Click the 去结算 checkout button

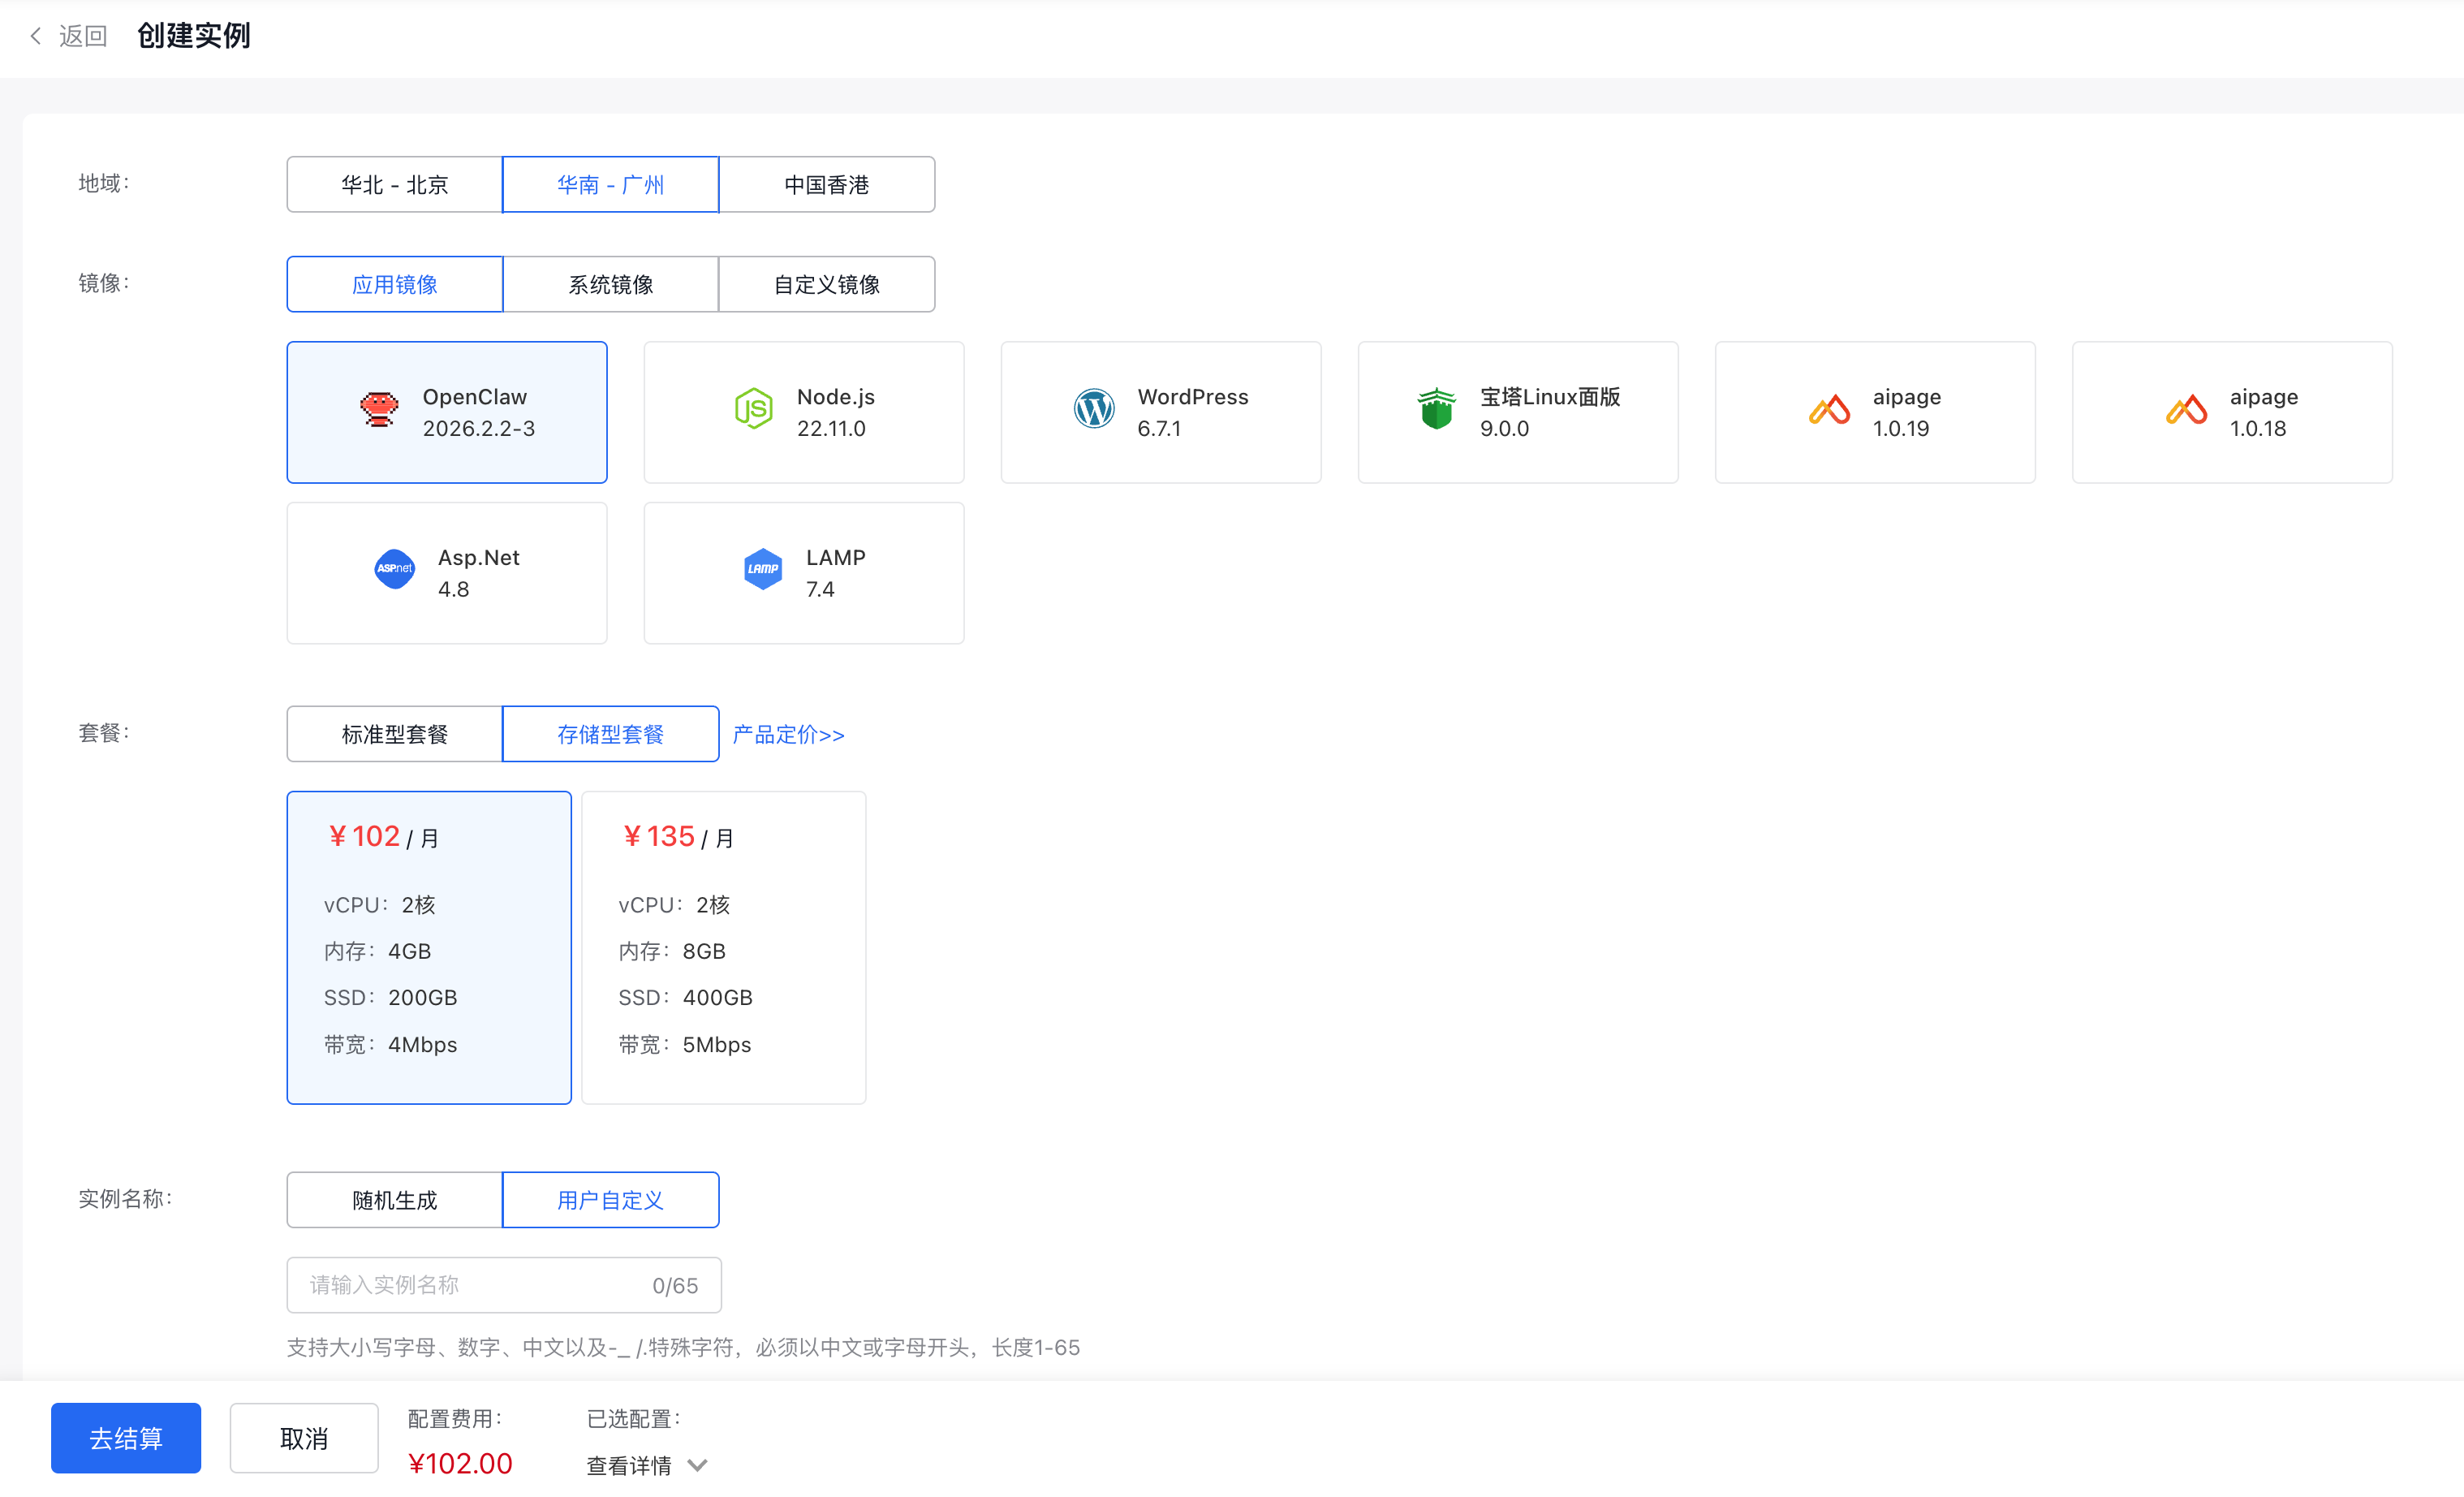126,1438
